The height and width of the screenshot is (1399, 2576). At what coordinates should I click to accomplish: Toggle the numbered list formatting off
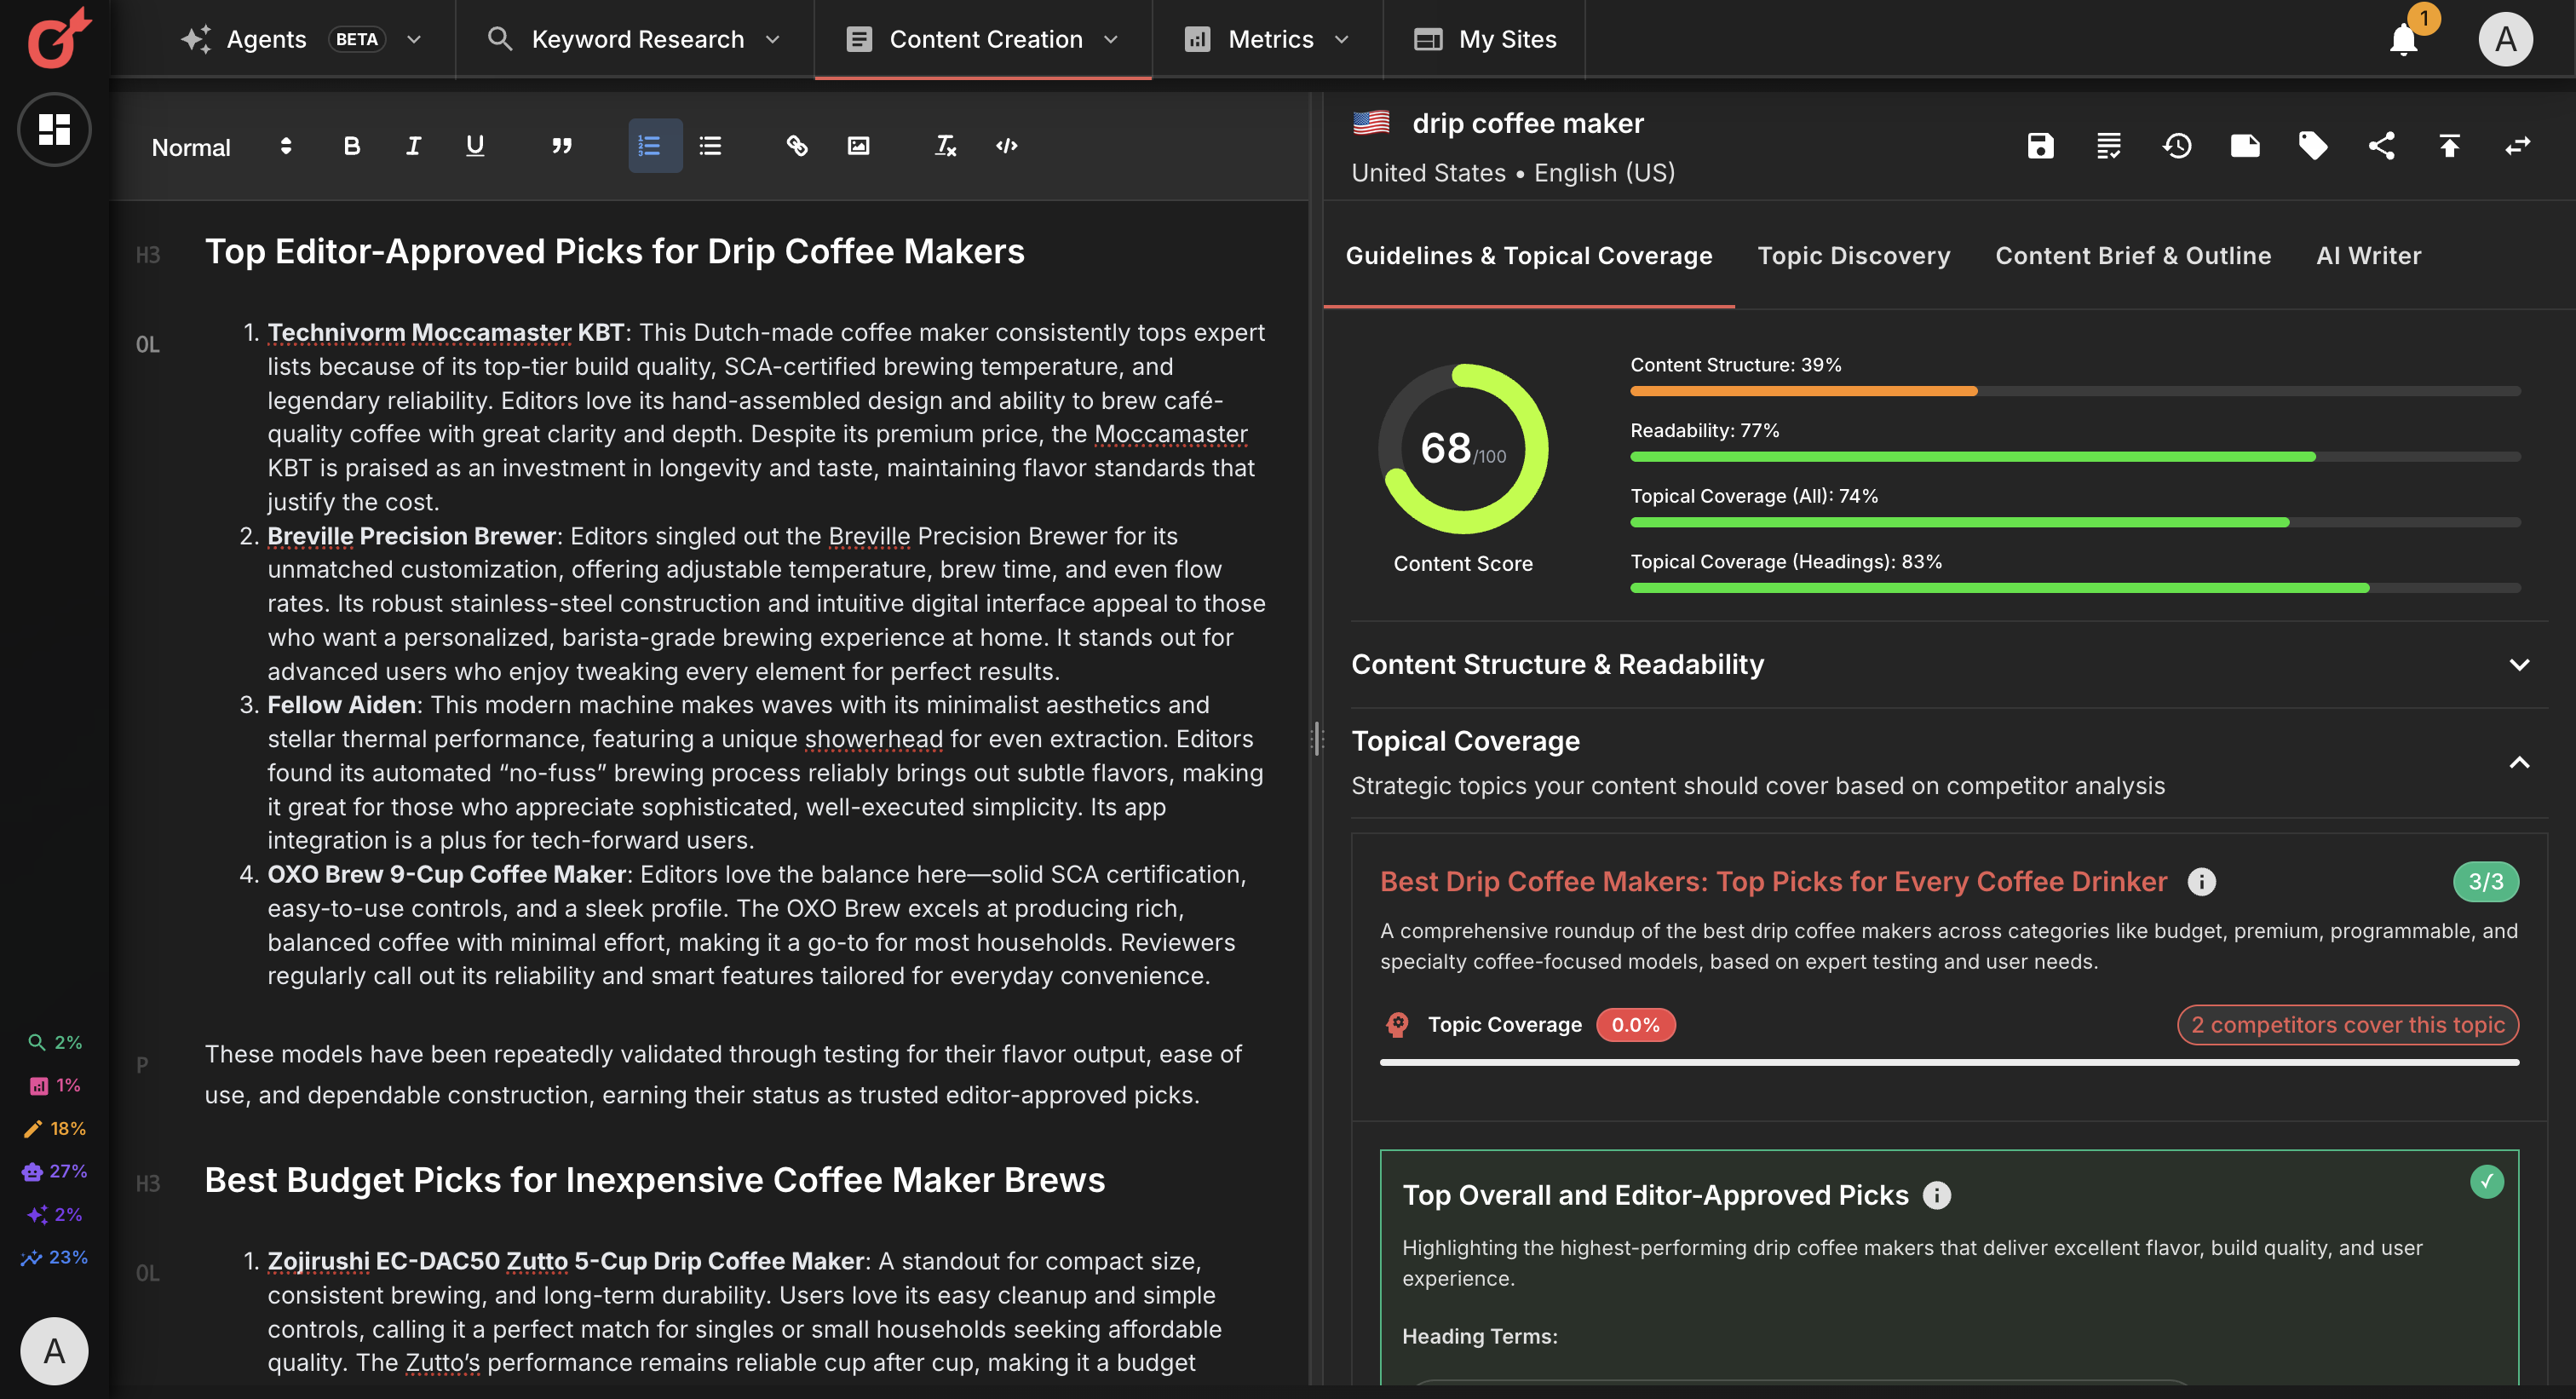[653, 146]
